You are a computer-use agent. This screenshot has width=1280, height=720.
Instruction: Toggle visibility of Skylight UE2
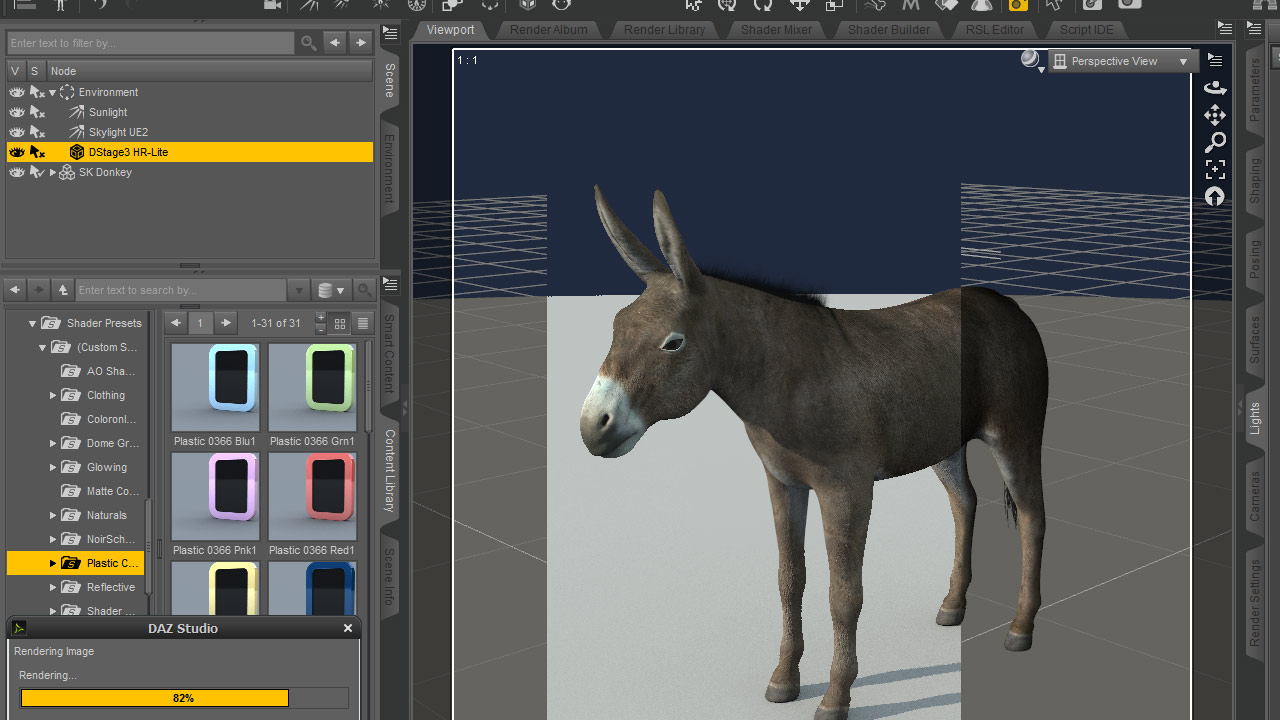point(17,132)
